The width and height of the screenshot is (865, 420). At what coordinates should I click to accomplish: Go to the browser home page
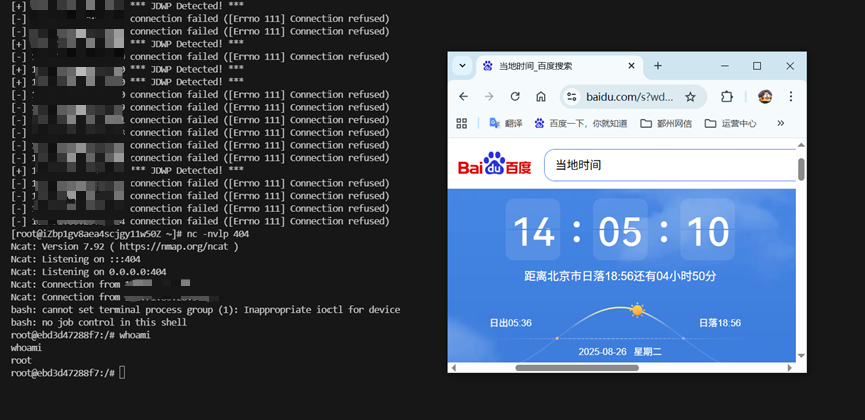pyautogui.click(x=541, y=97)
